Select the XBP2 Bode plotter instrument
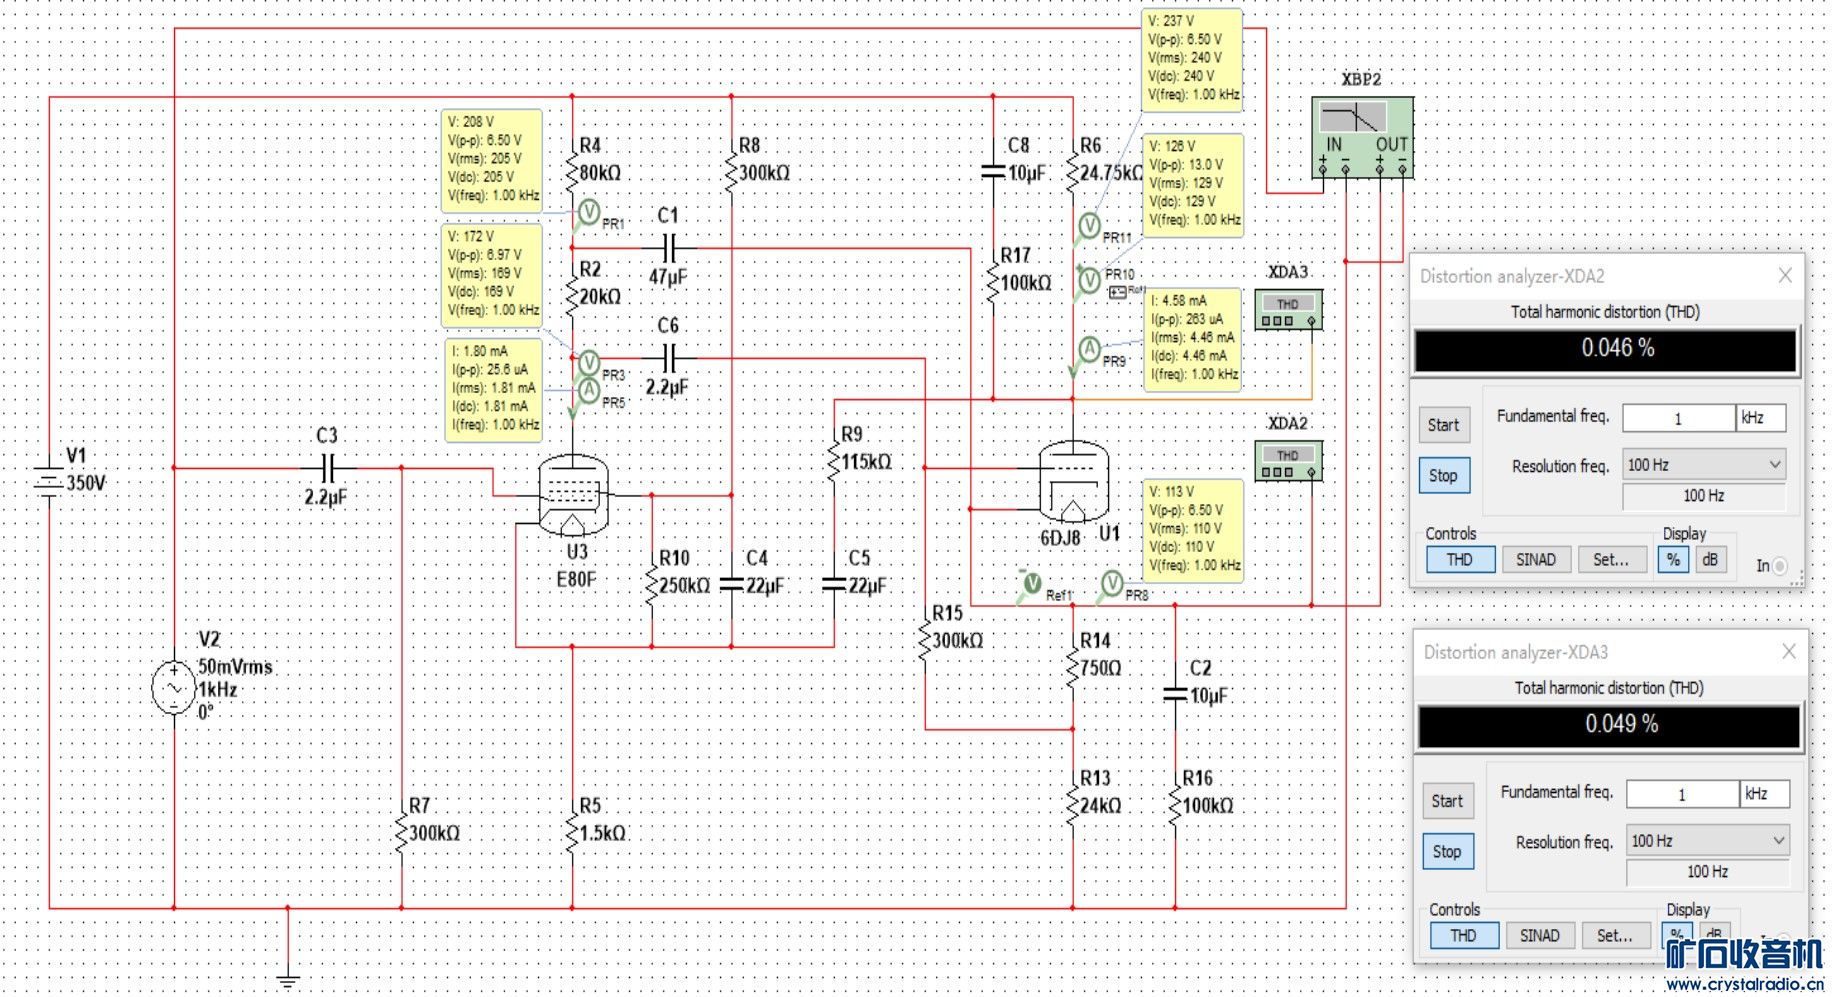 pyautogui.click(x=1362, y=137)
